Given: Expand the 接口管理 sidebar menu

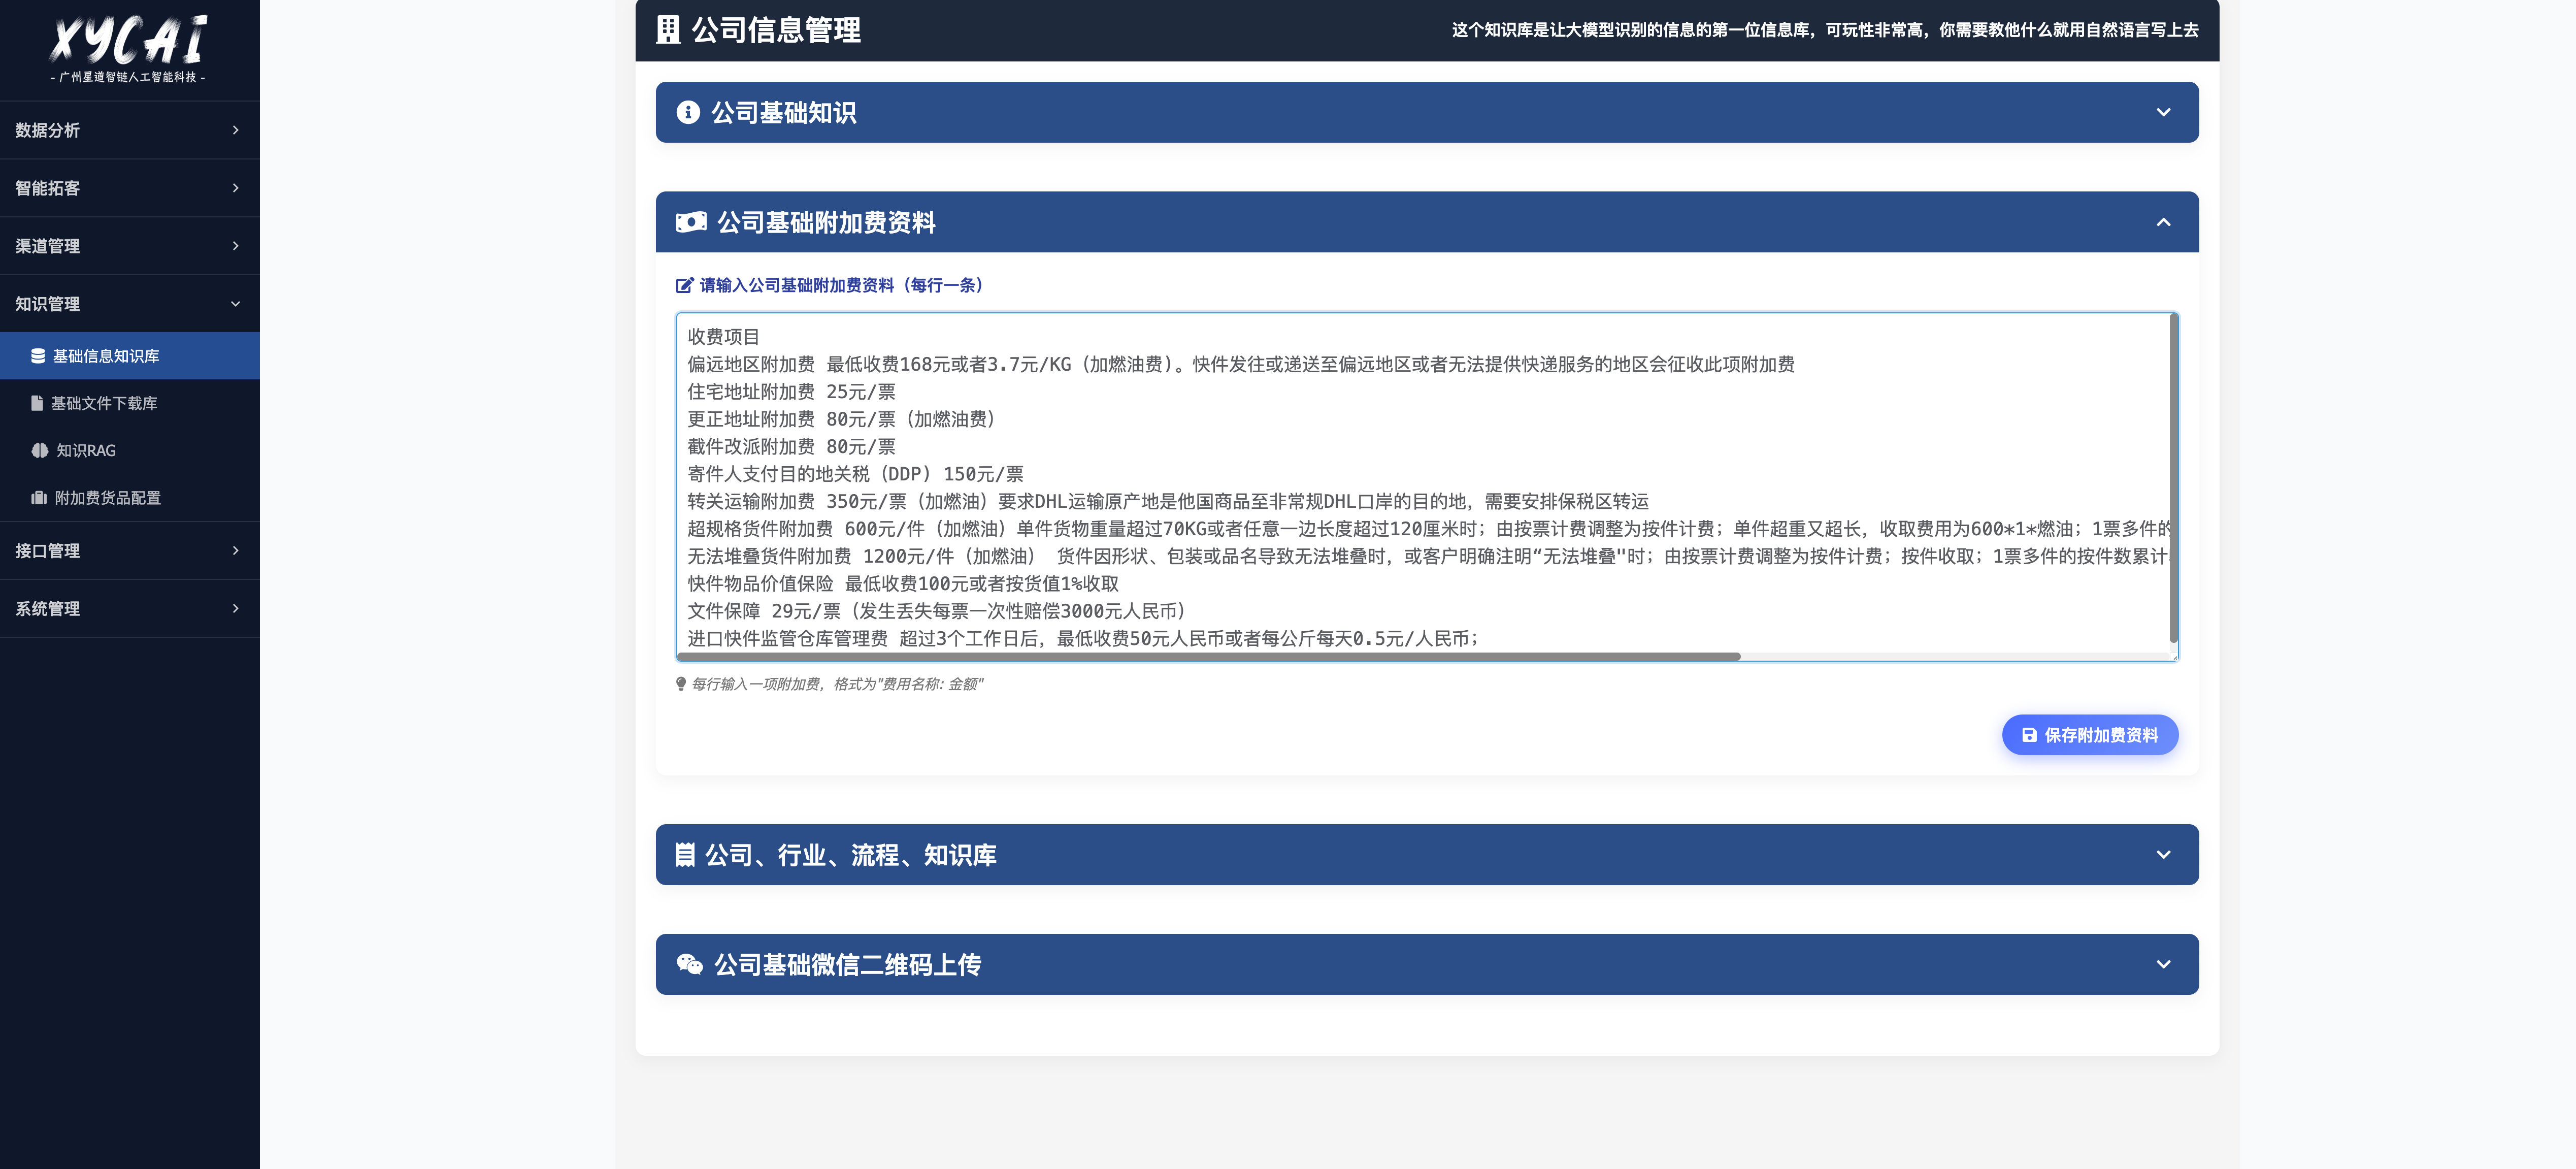Looking at the screenshot, I should (x=130, y=551).
